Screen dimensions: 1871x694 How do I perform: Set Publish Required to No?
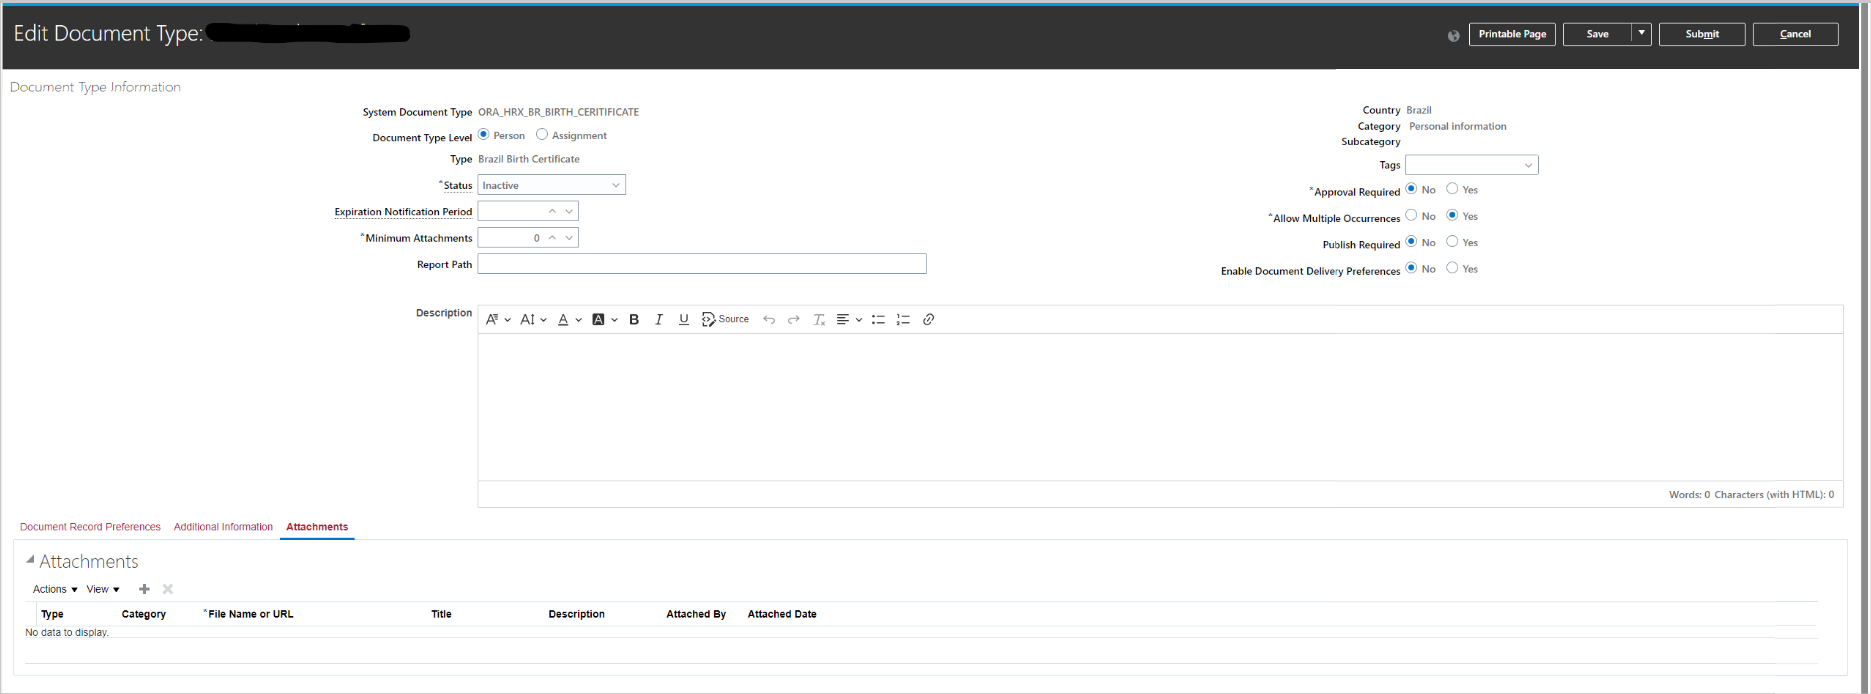1411,241
